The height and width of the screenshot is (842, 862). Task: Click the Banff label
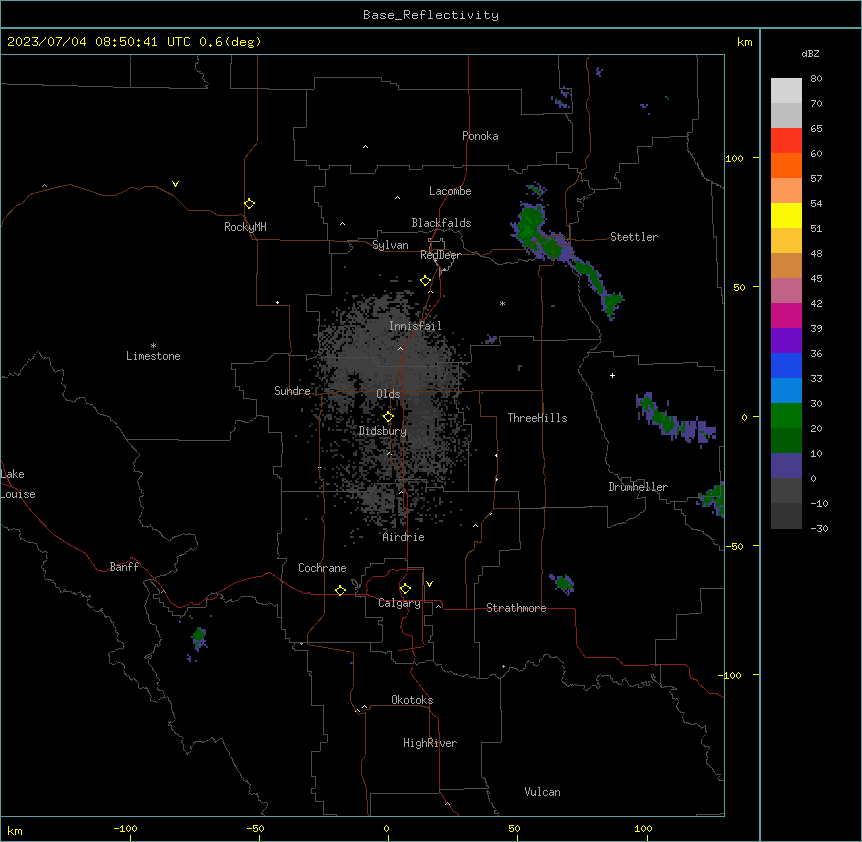tap(124, 567)
